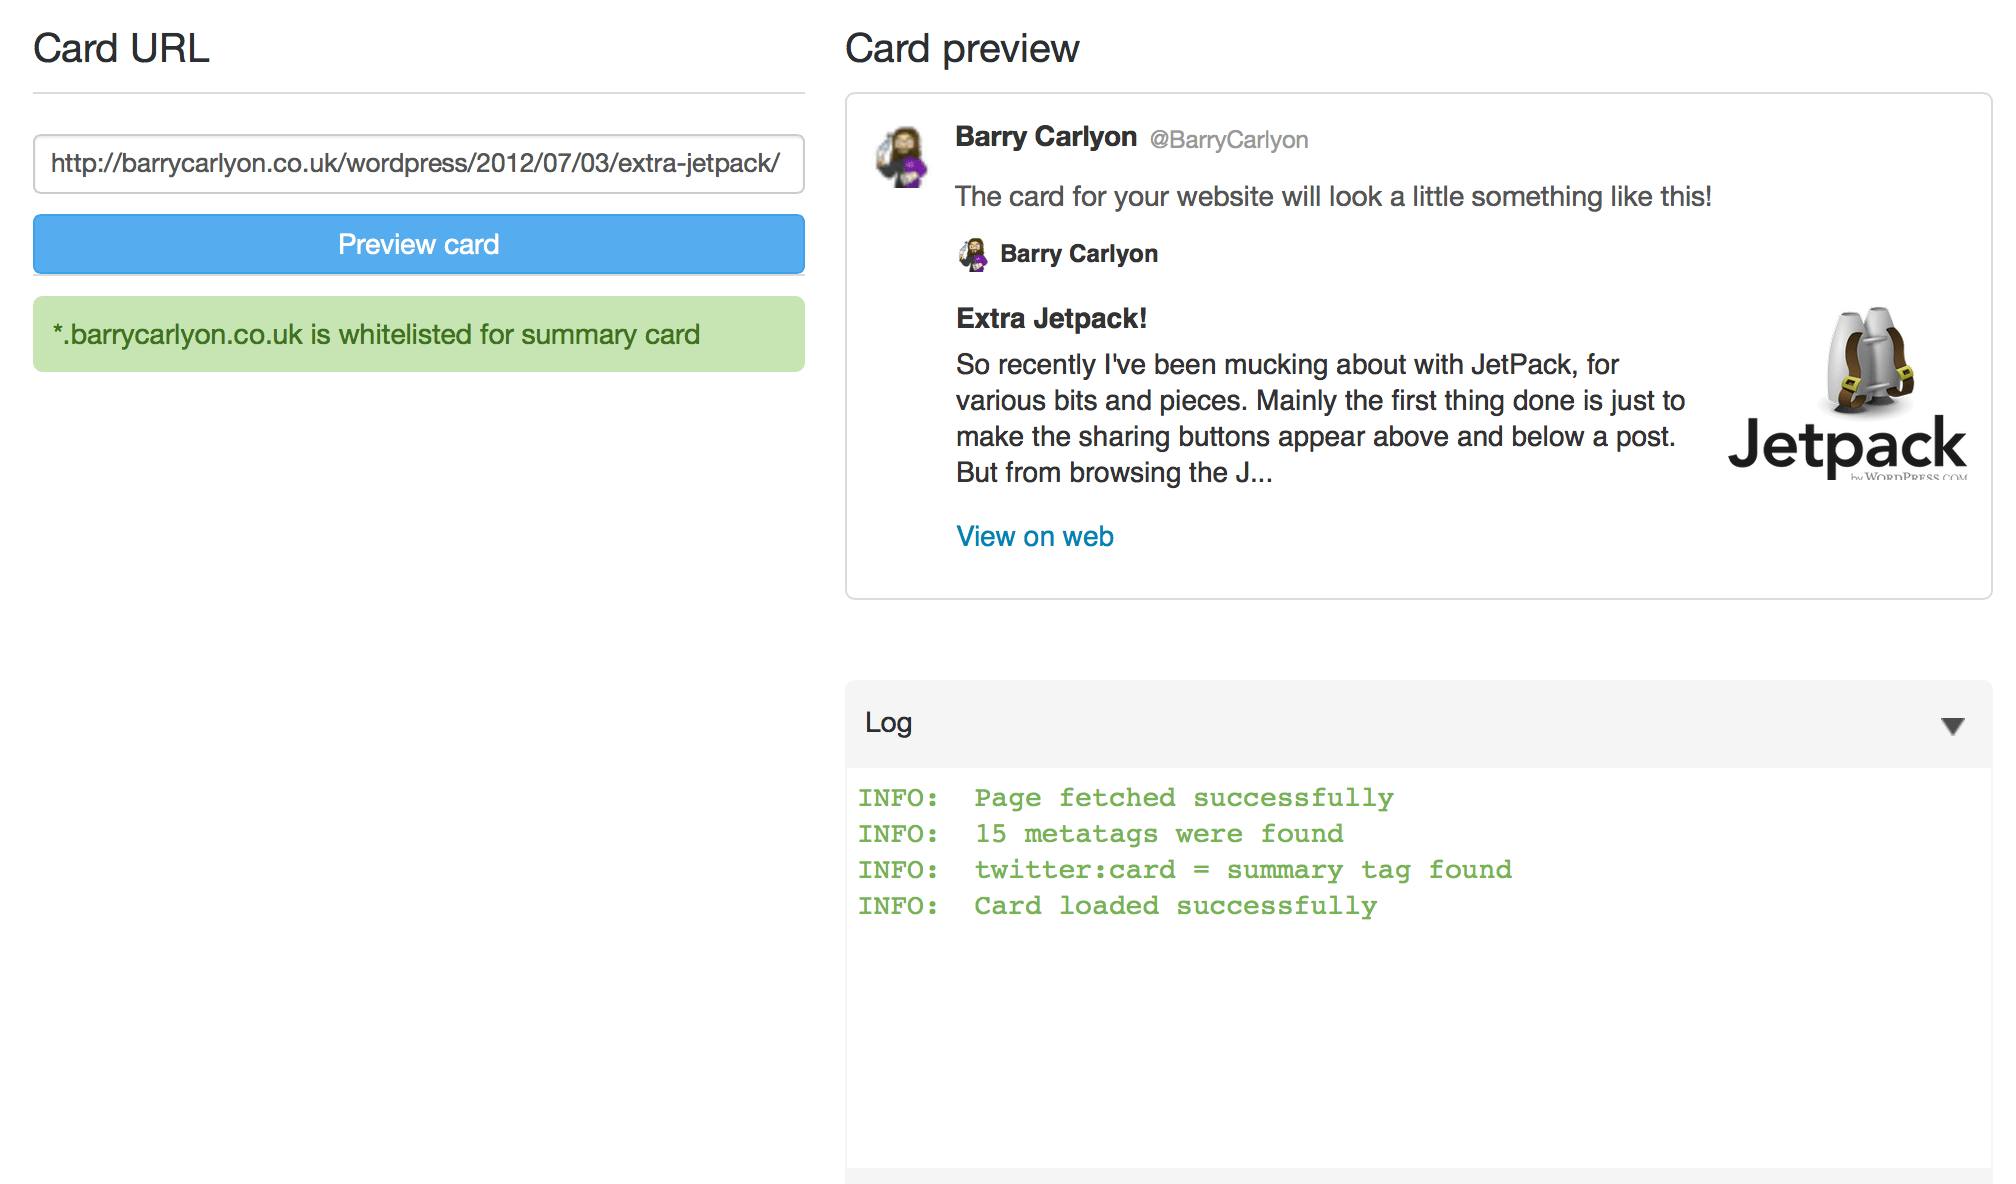Open the View on web link
Image resolution: width=2016 pixels, height=1184 pixels.
coord(1034,537)
